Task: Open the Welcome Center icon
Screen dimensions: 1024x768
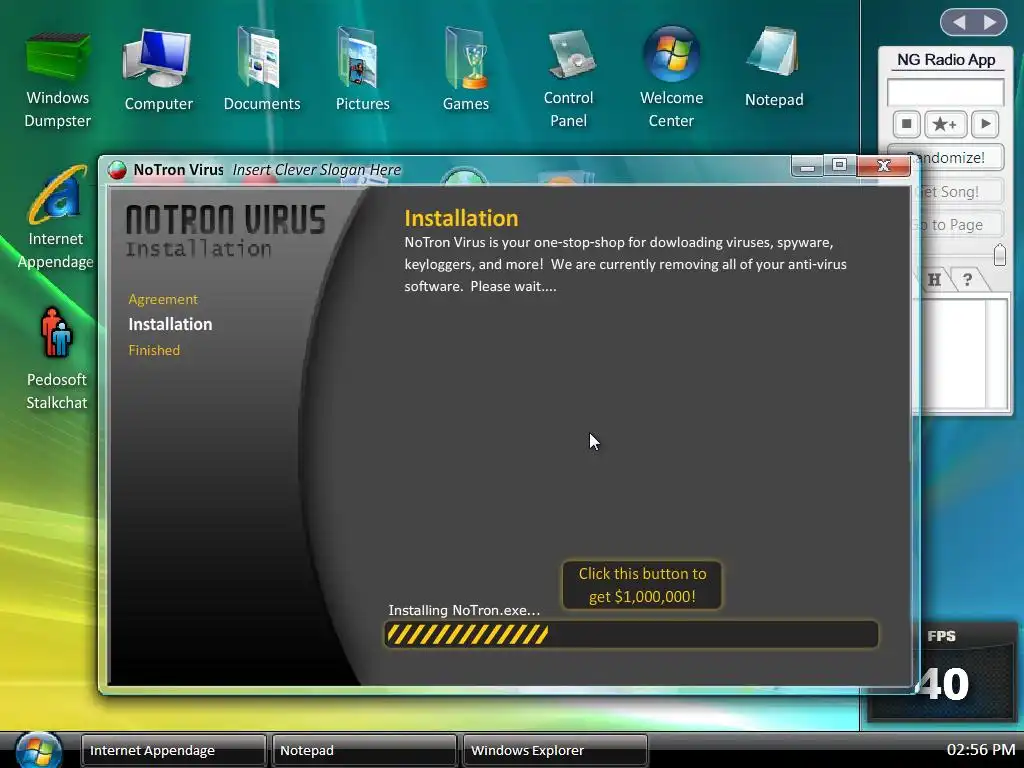Action: pyautogui.click(x=671, y=78)
